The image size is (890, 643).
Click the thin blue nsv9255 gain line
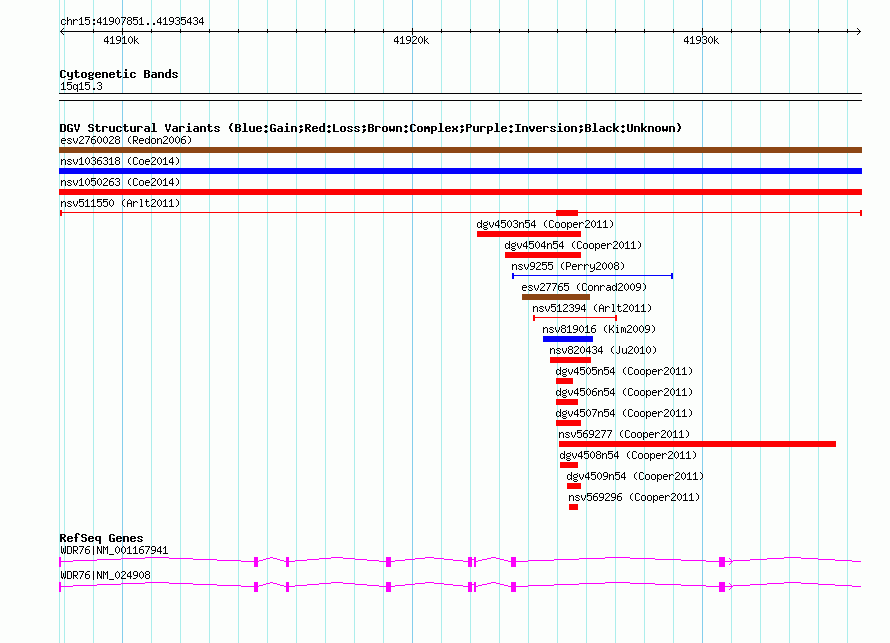(x=593, y=276)
